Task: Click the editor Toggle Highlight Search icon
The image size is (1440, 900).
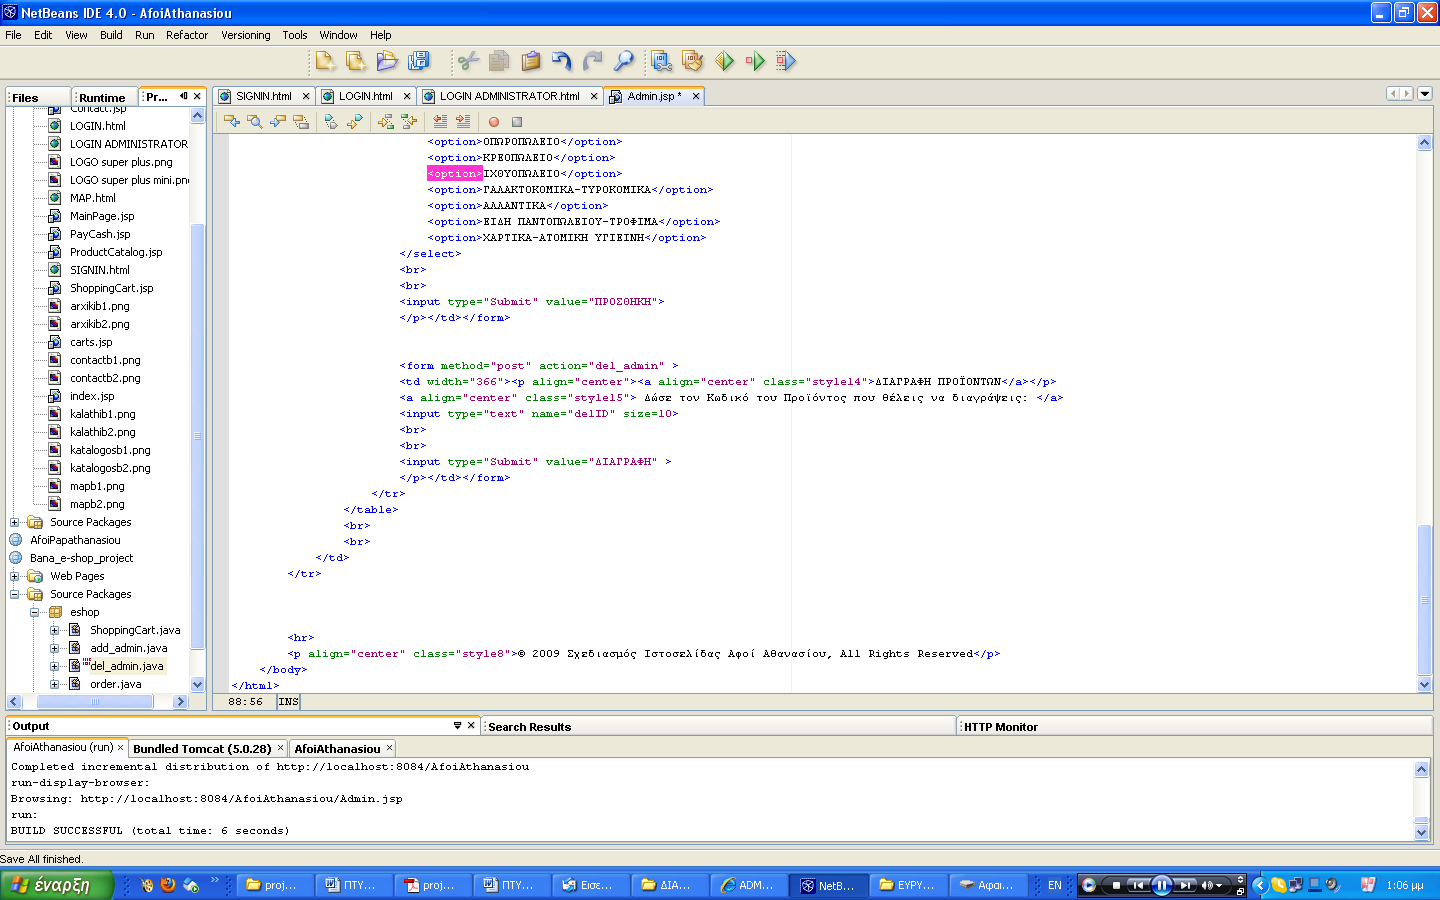Action: 301,121
